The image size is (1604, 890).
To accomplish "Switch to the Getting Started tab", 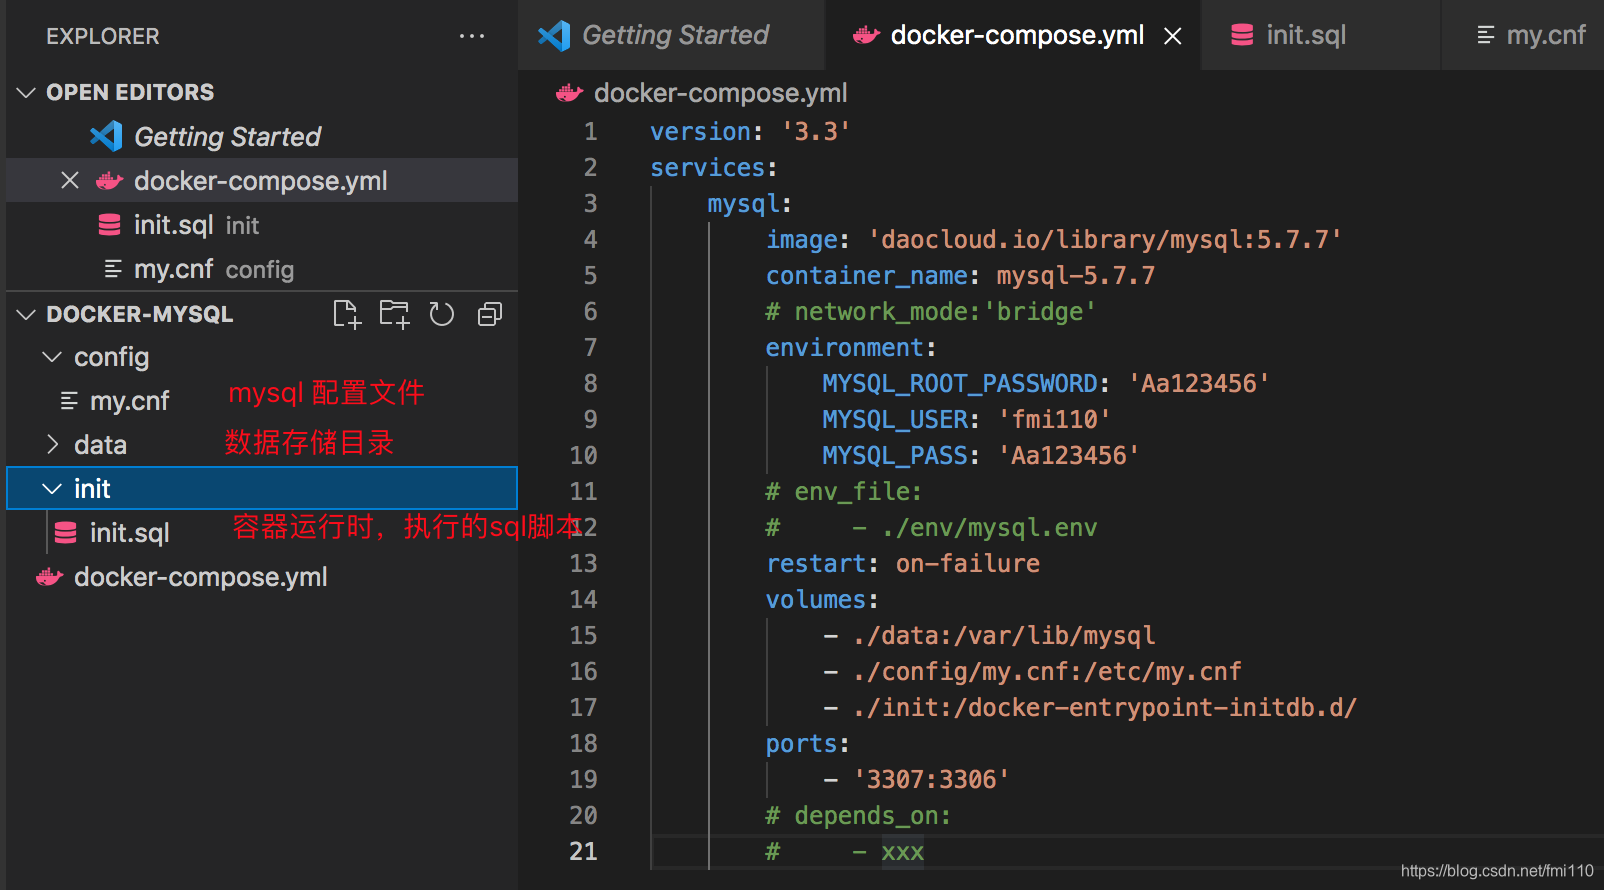I will (671, 35).
